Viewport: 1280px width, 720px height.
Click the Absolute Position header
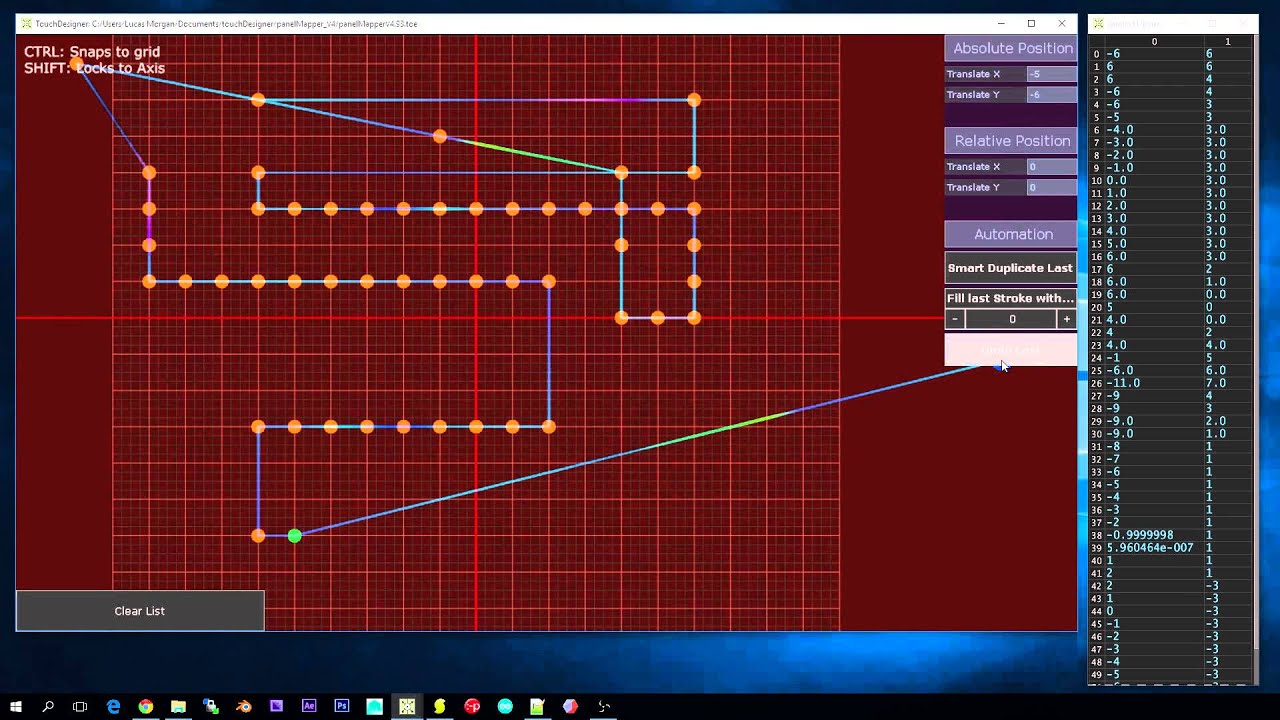coord(1011,48)
